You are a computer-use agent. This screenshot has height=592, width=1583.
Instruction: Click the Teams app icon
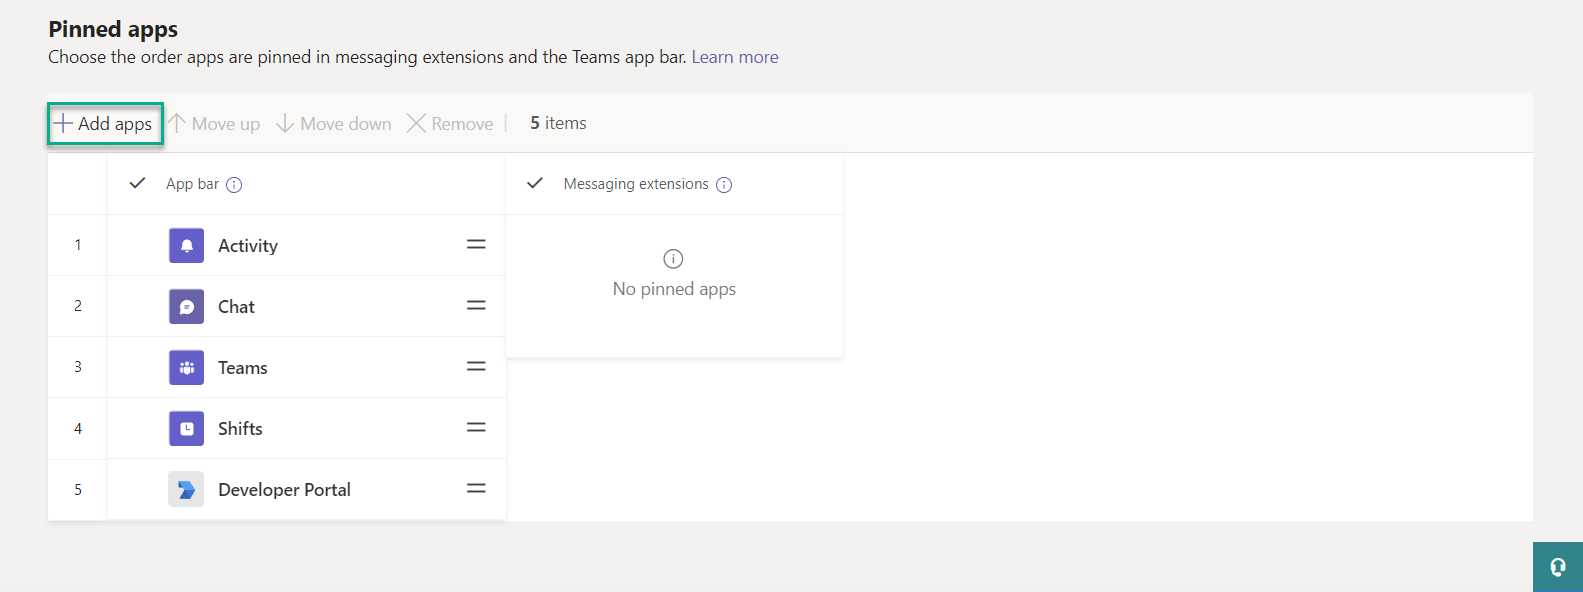coord(186,368)
